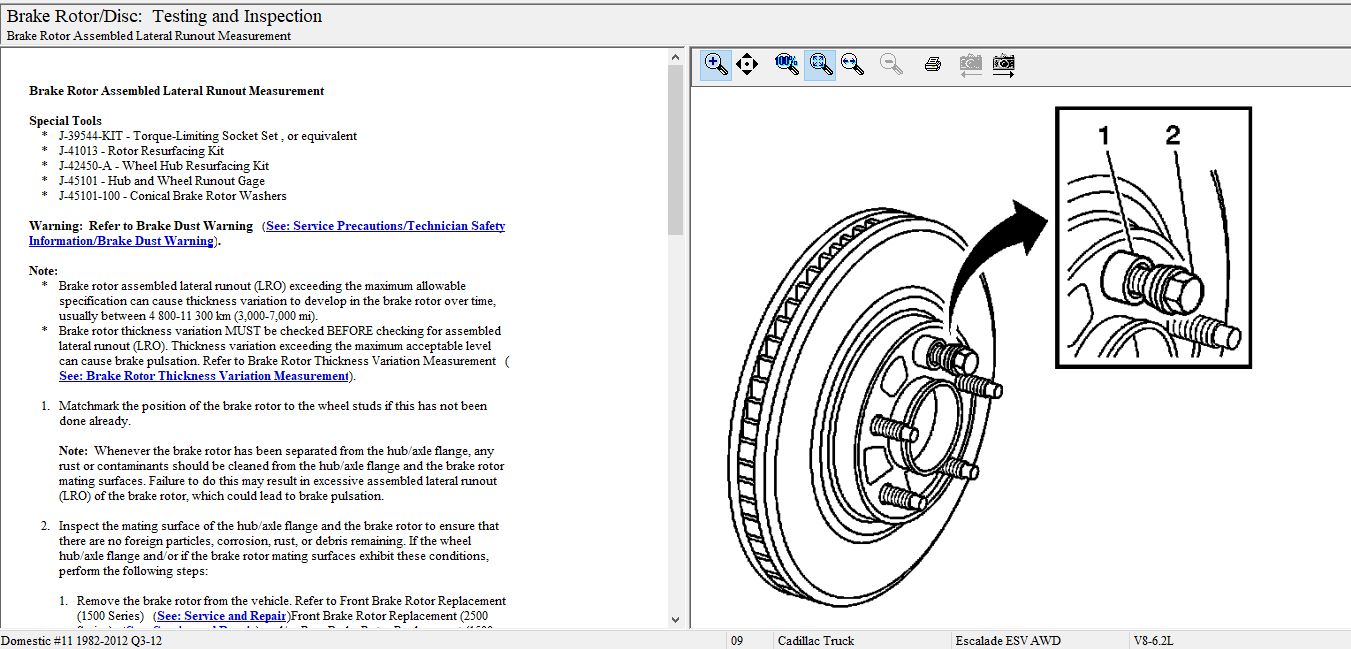The image size is (1351, 649).
Task: Click the inset detail view in the diagram
Action: 1153,238
